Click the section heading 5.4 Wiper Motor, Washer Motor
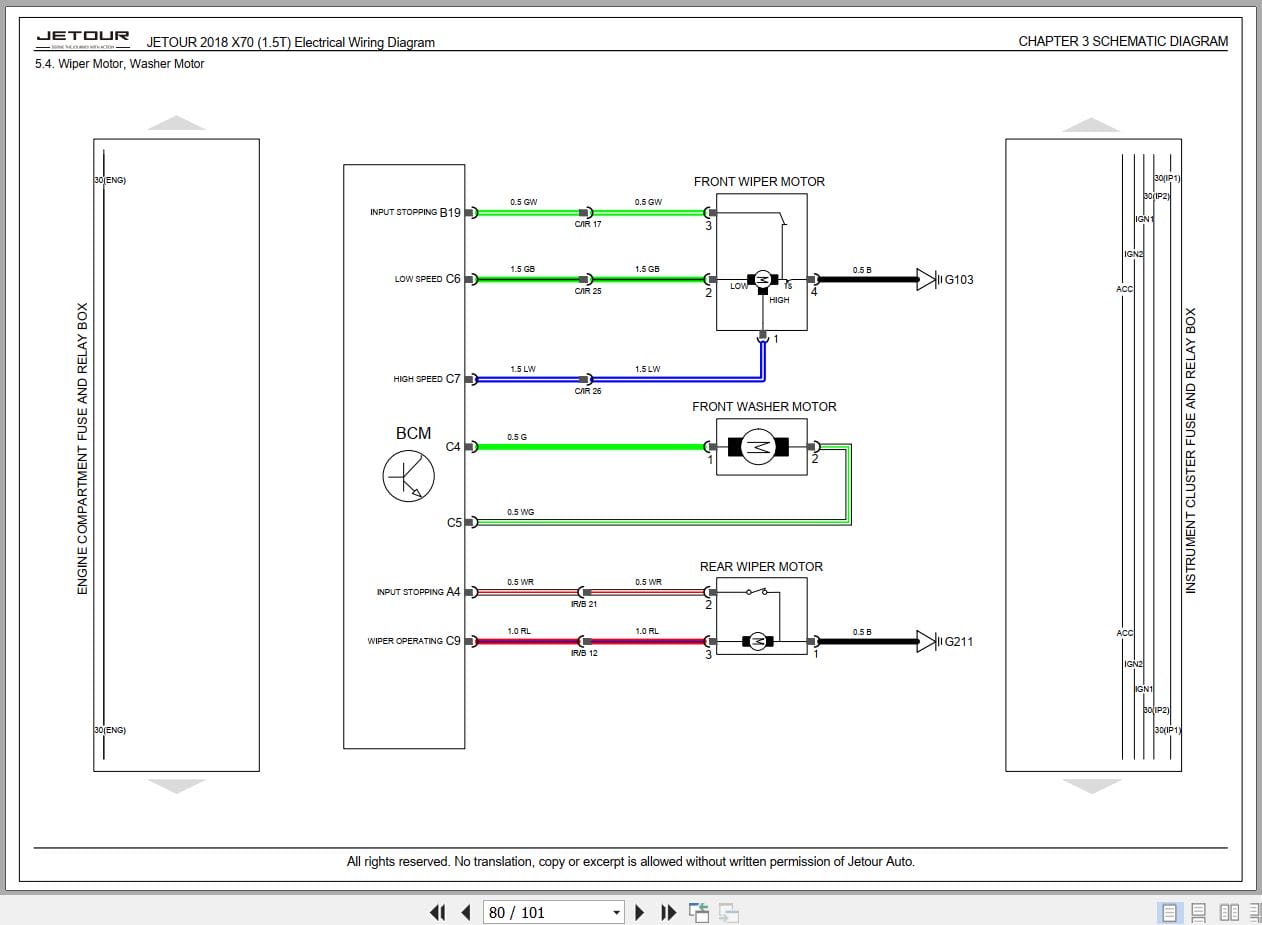 pyautogui.click(x=116, y=63)
